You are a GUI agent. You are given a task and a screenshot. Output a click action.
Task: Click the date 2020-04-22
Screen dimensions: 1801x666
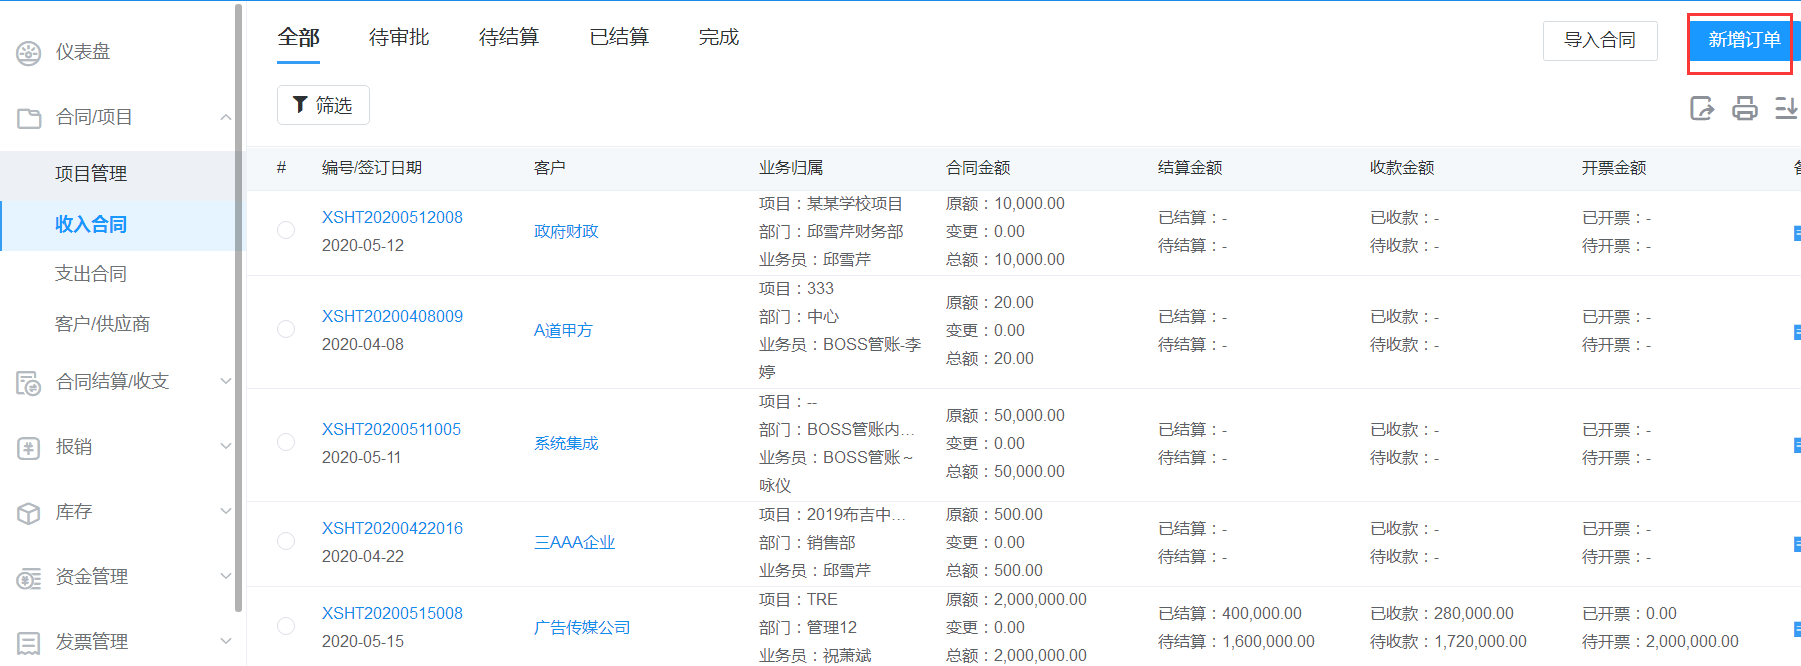[363, 556]
